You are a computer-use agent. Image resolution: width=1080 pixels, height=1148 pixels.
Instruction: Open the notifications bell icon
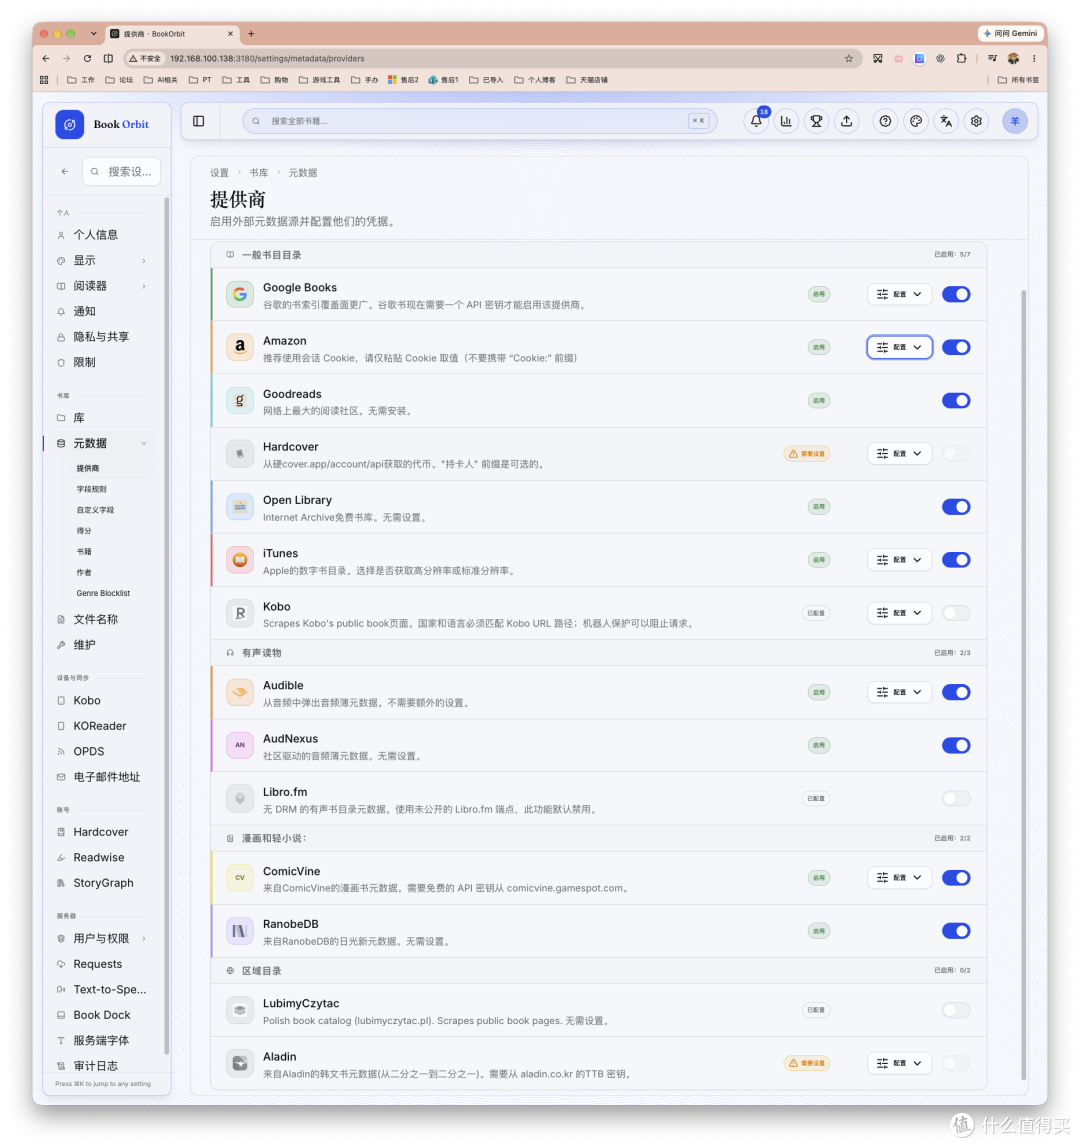756,122
